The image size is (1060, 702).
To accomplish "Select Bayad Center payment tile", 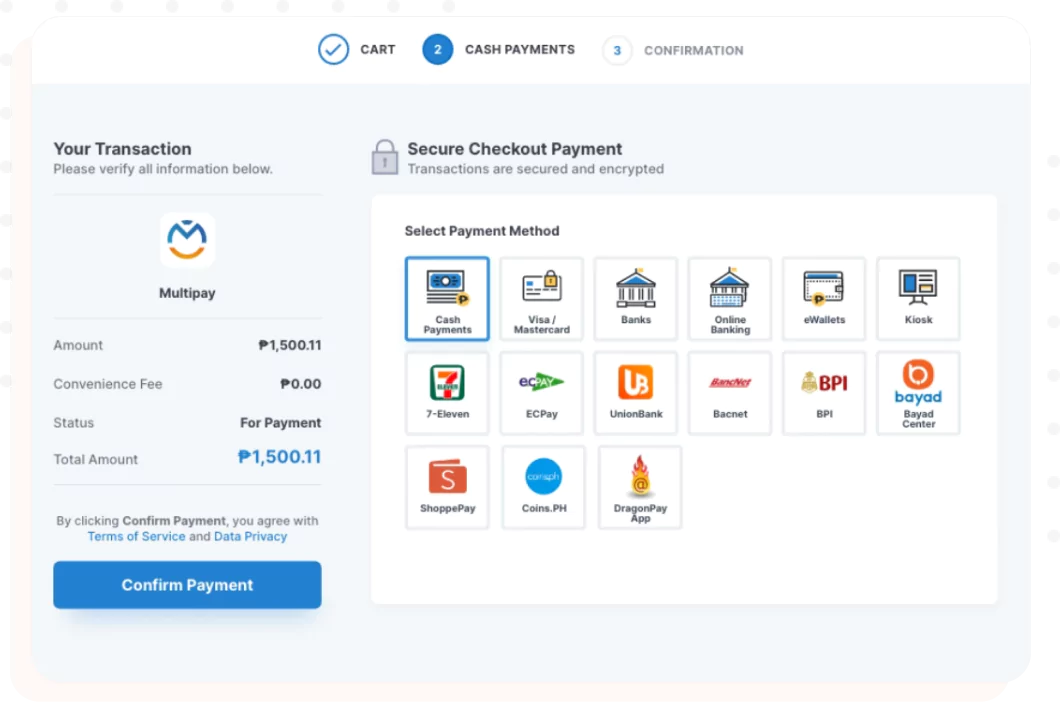I will click(918, 393).
